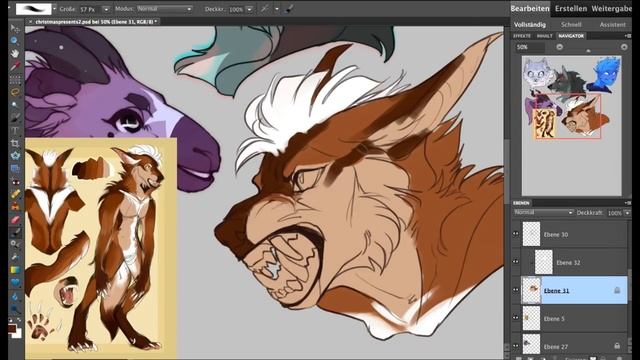Select the Rectangular Marquee tool

point(15,79)
